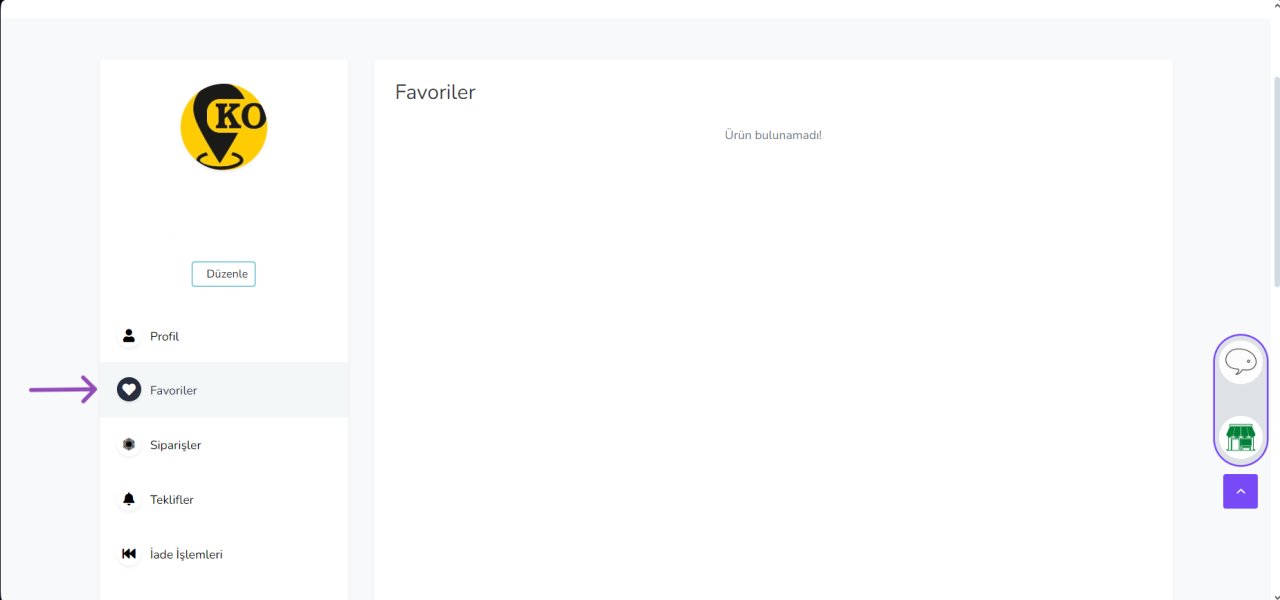
Task: Click the Teklifler bell icon
Action: pyautogui.click(x=129, y=499)
